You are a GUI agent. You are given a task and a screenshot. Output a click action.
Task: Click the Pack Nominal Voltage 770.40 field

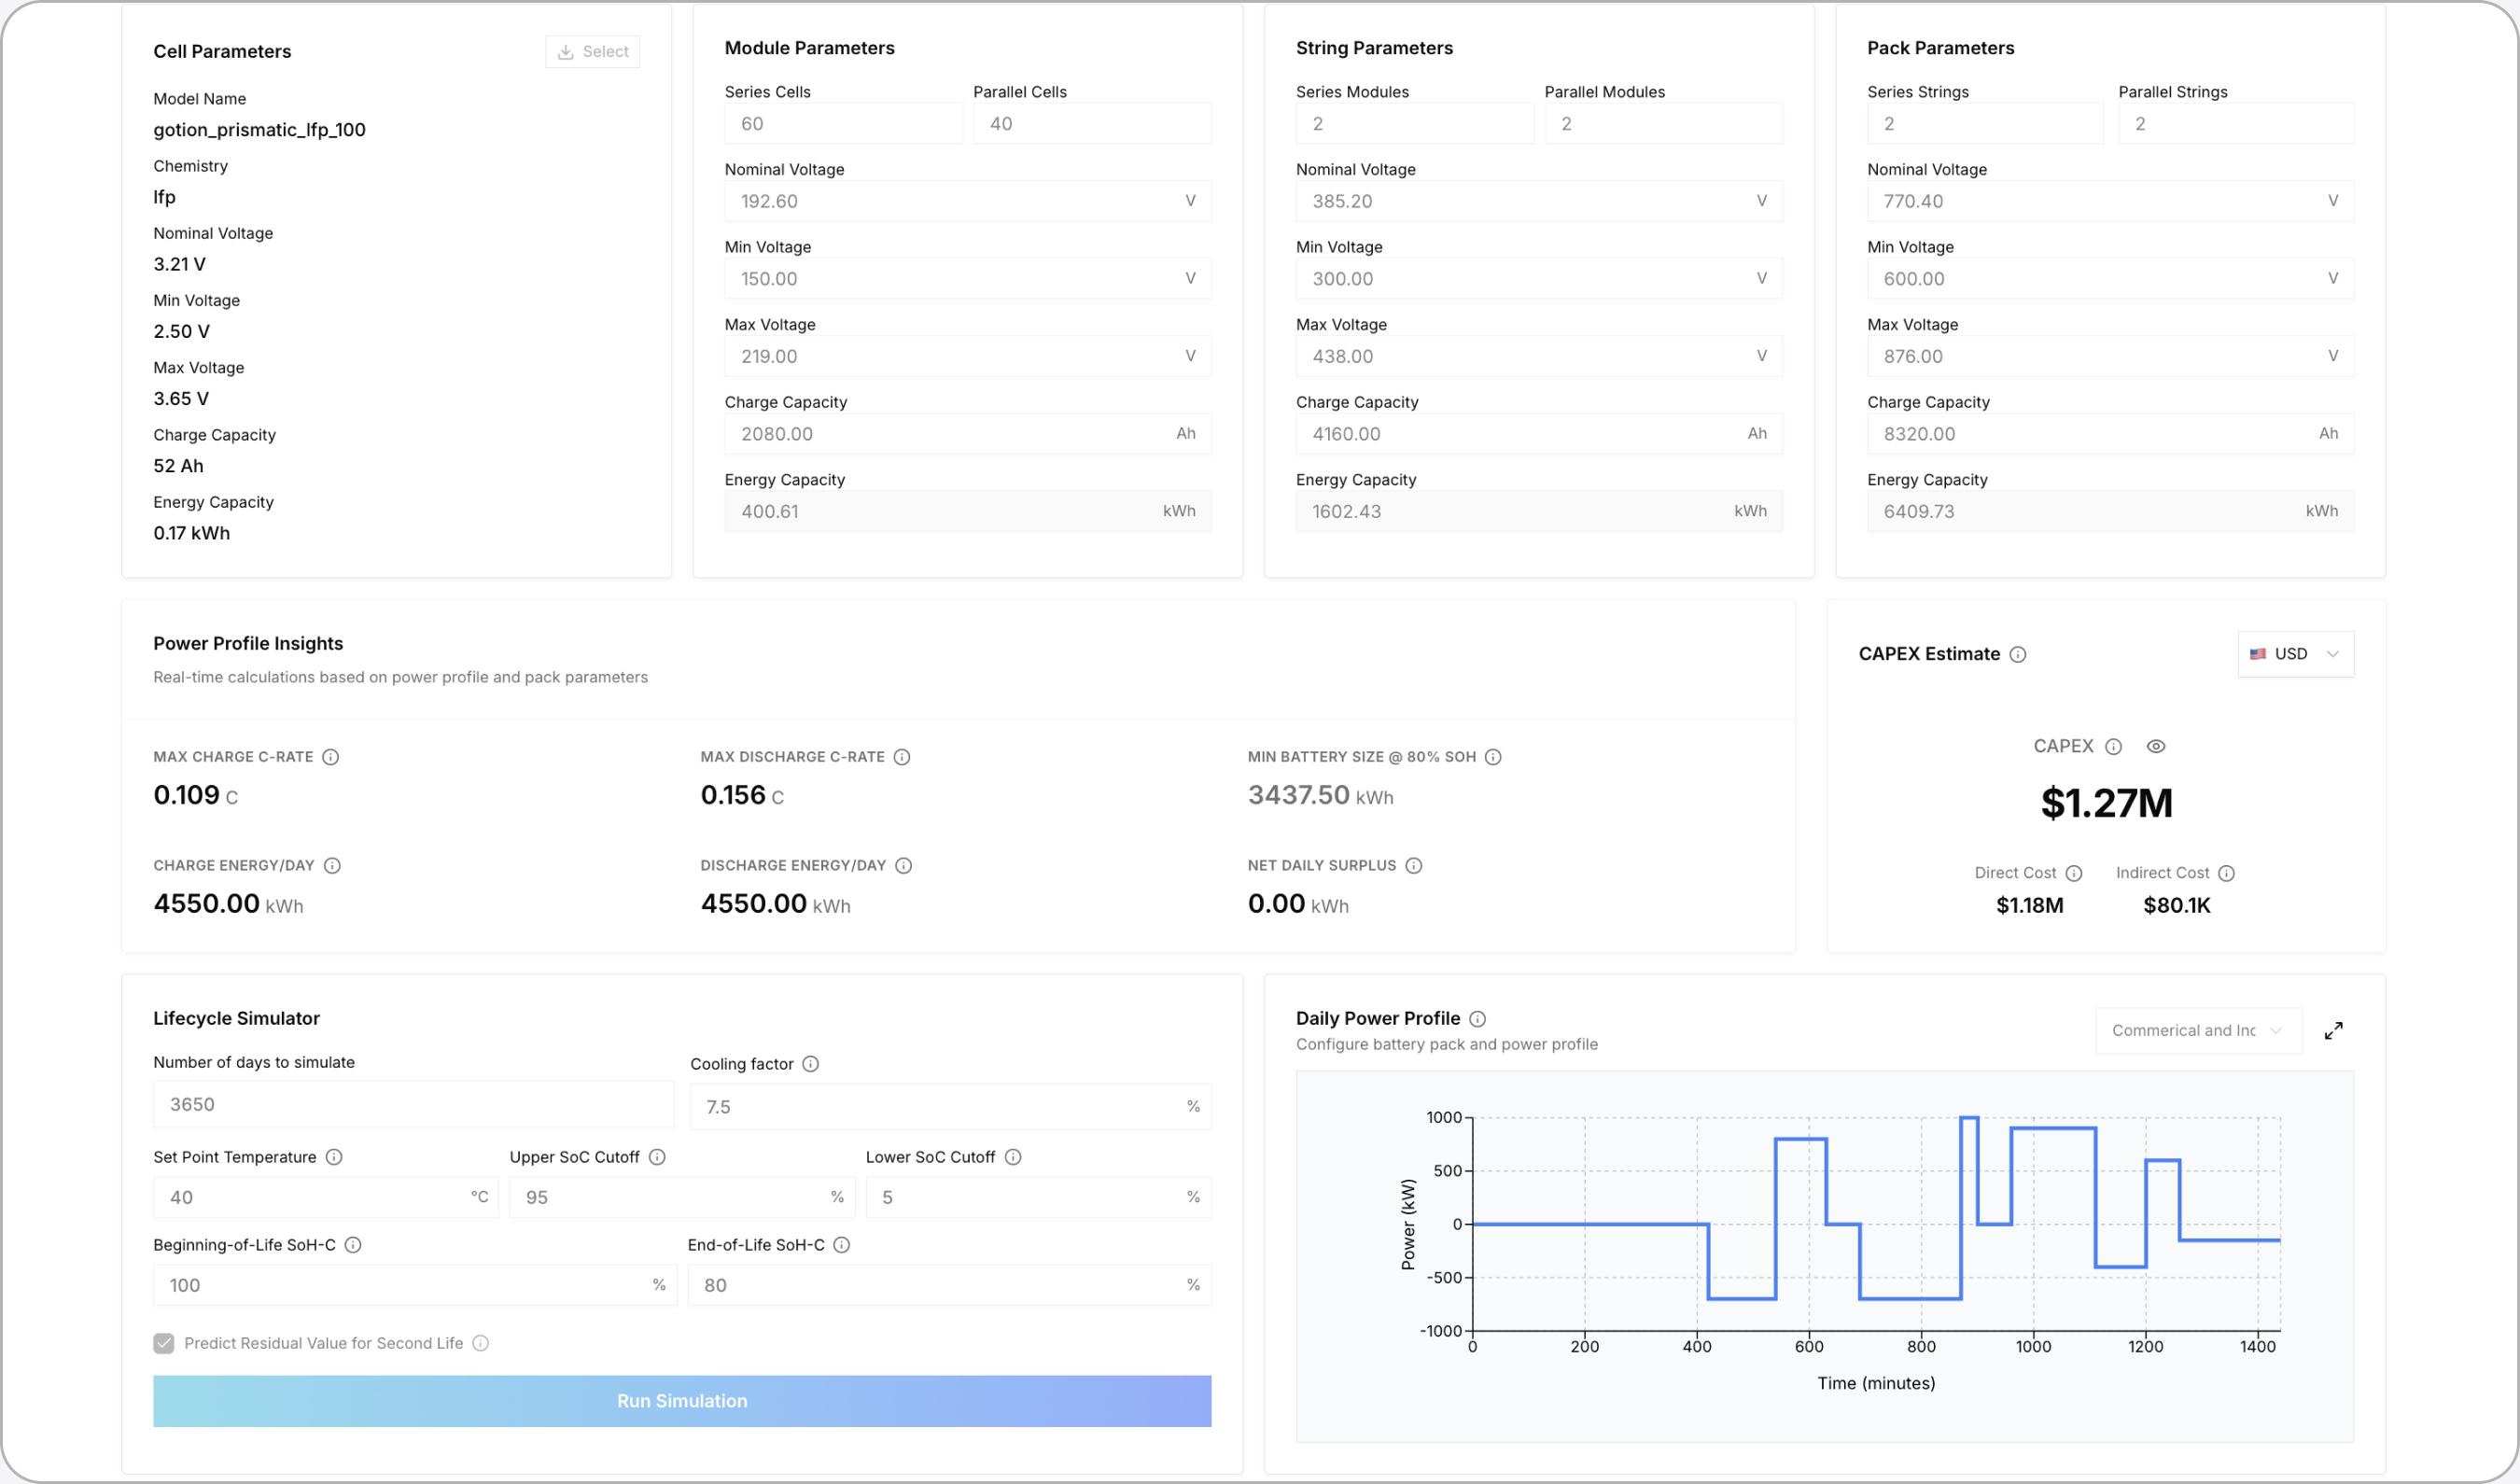click(x=2111, y=201)
